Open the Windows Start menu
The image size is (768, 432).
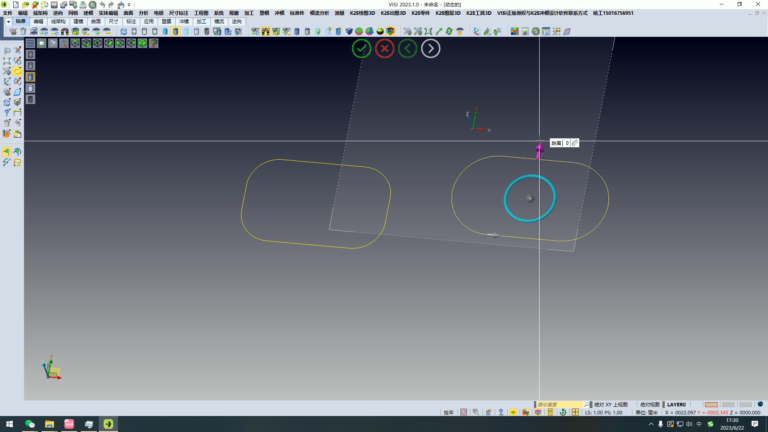coord(9,424)
